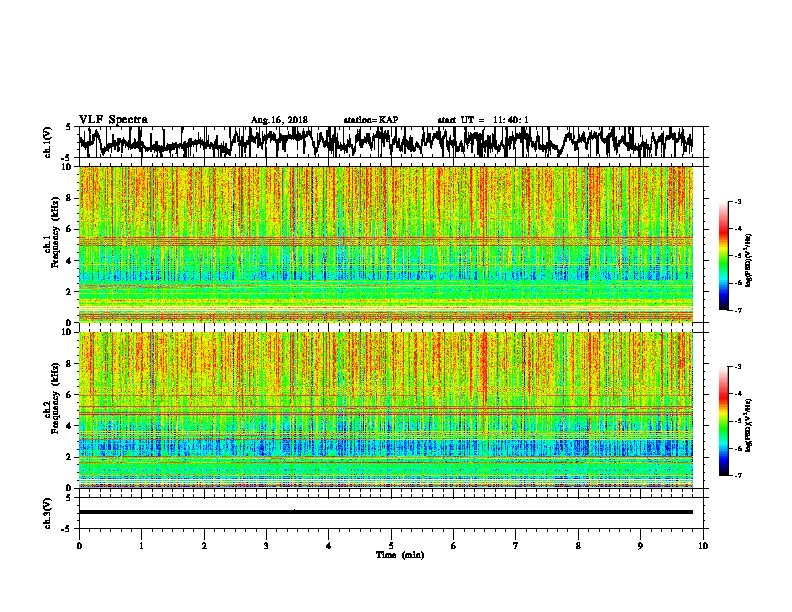Click the time axis tick label "5"
This screenshot has width=792, height=612.
[391, 546]
